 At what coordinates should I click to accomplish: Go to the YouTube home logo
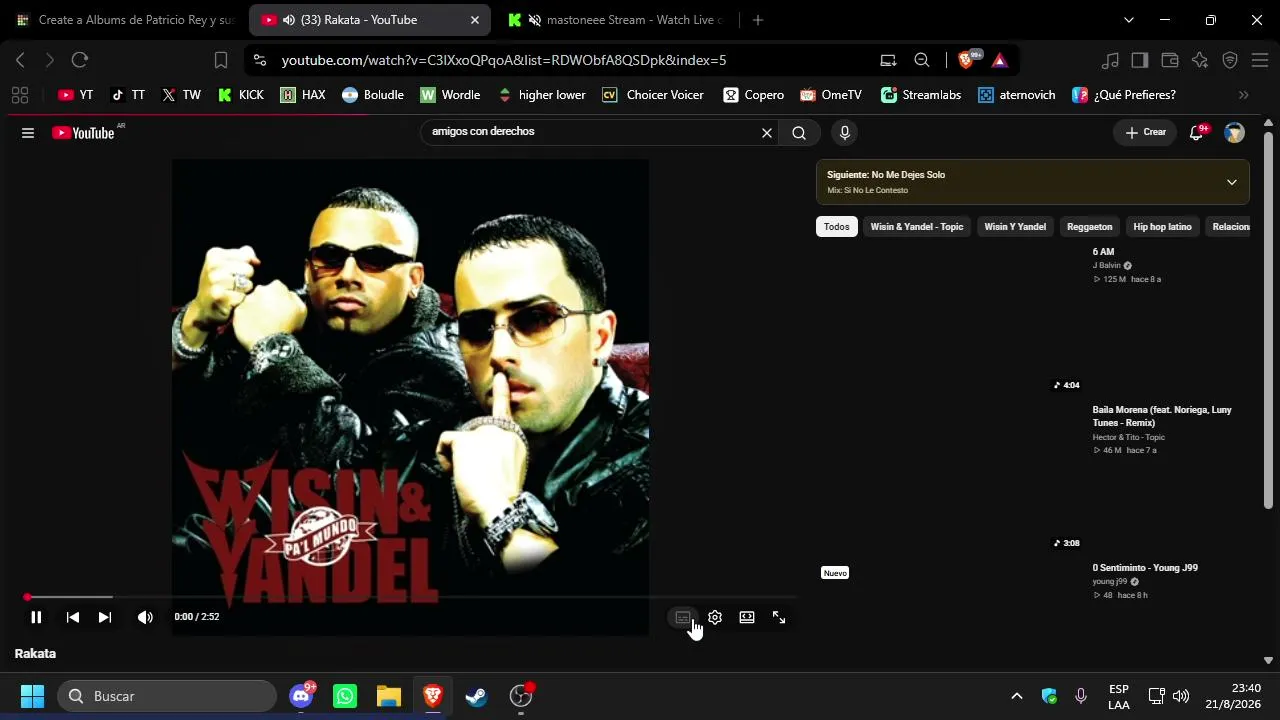tap(84, 132)
